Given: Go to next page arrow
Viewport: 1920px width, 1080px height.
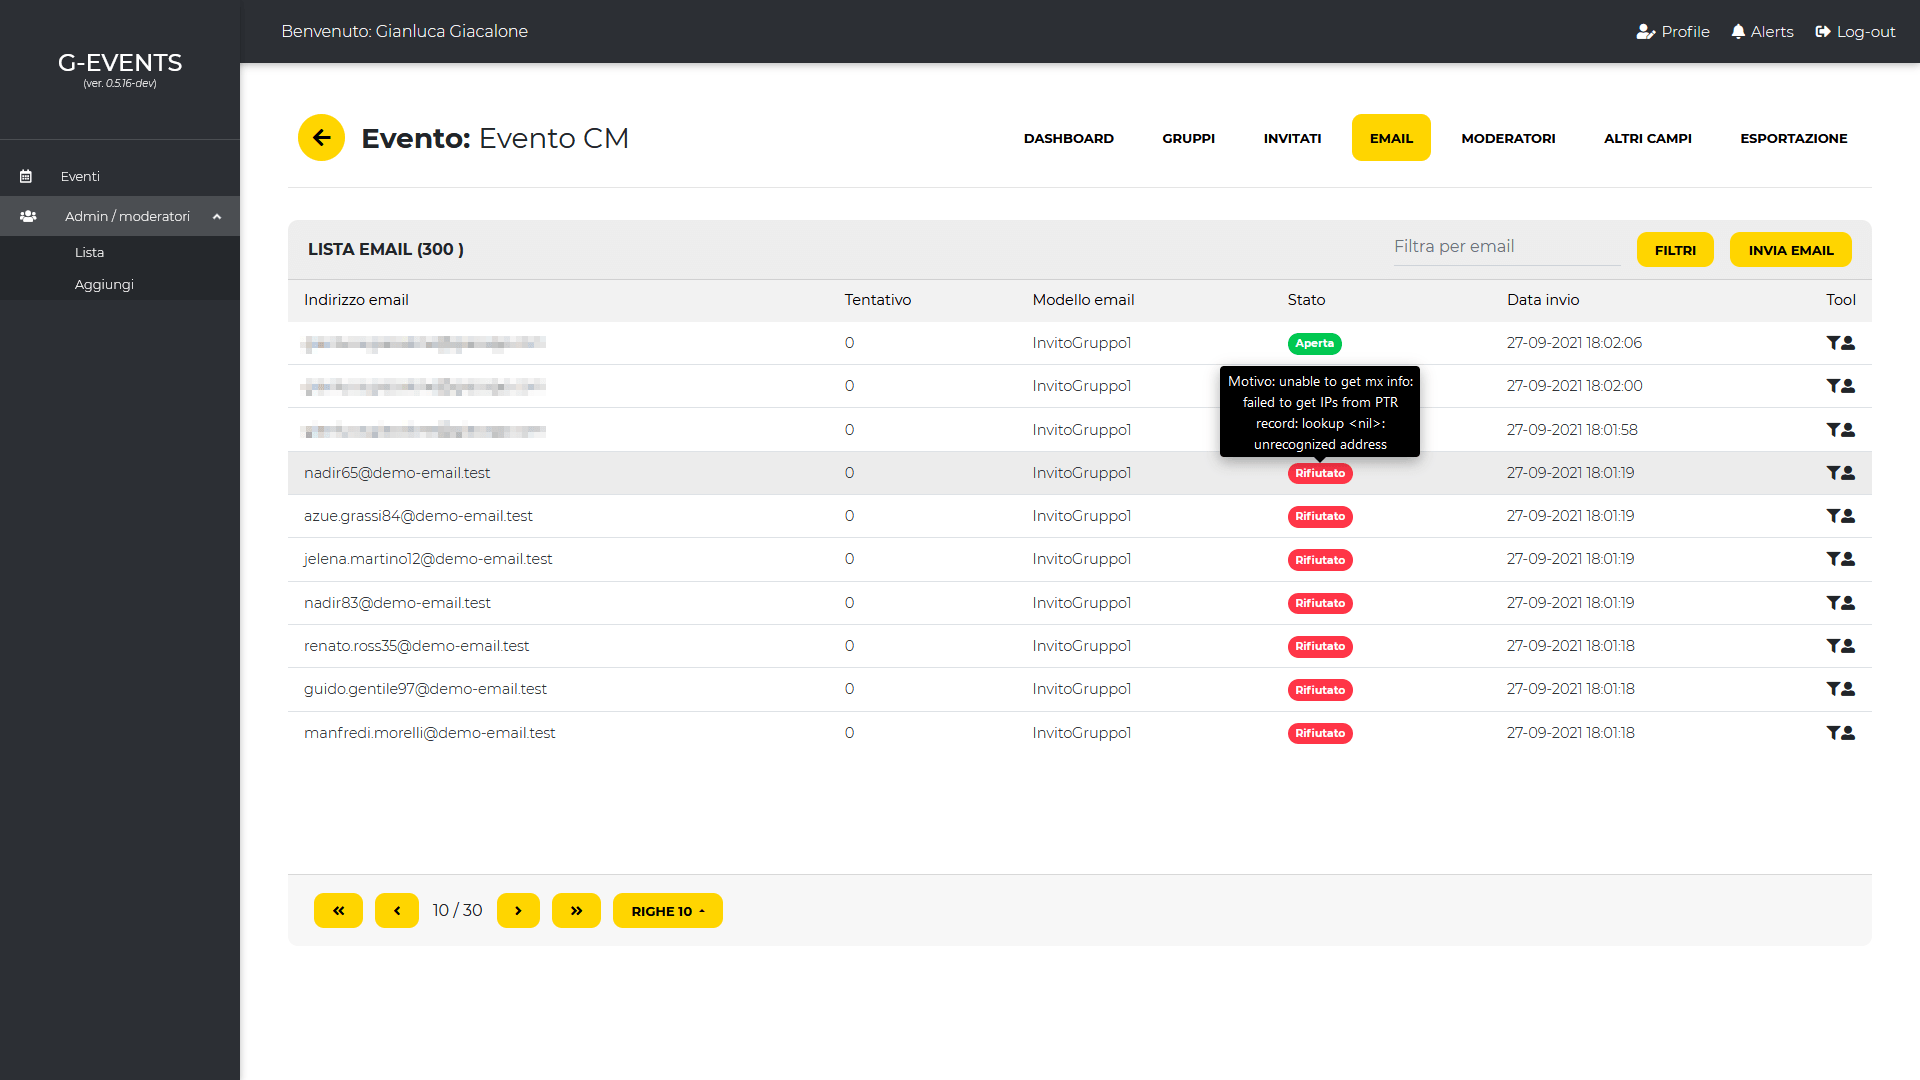Looking at the screenshot, I should pos(518,911).
